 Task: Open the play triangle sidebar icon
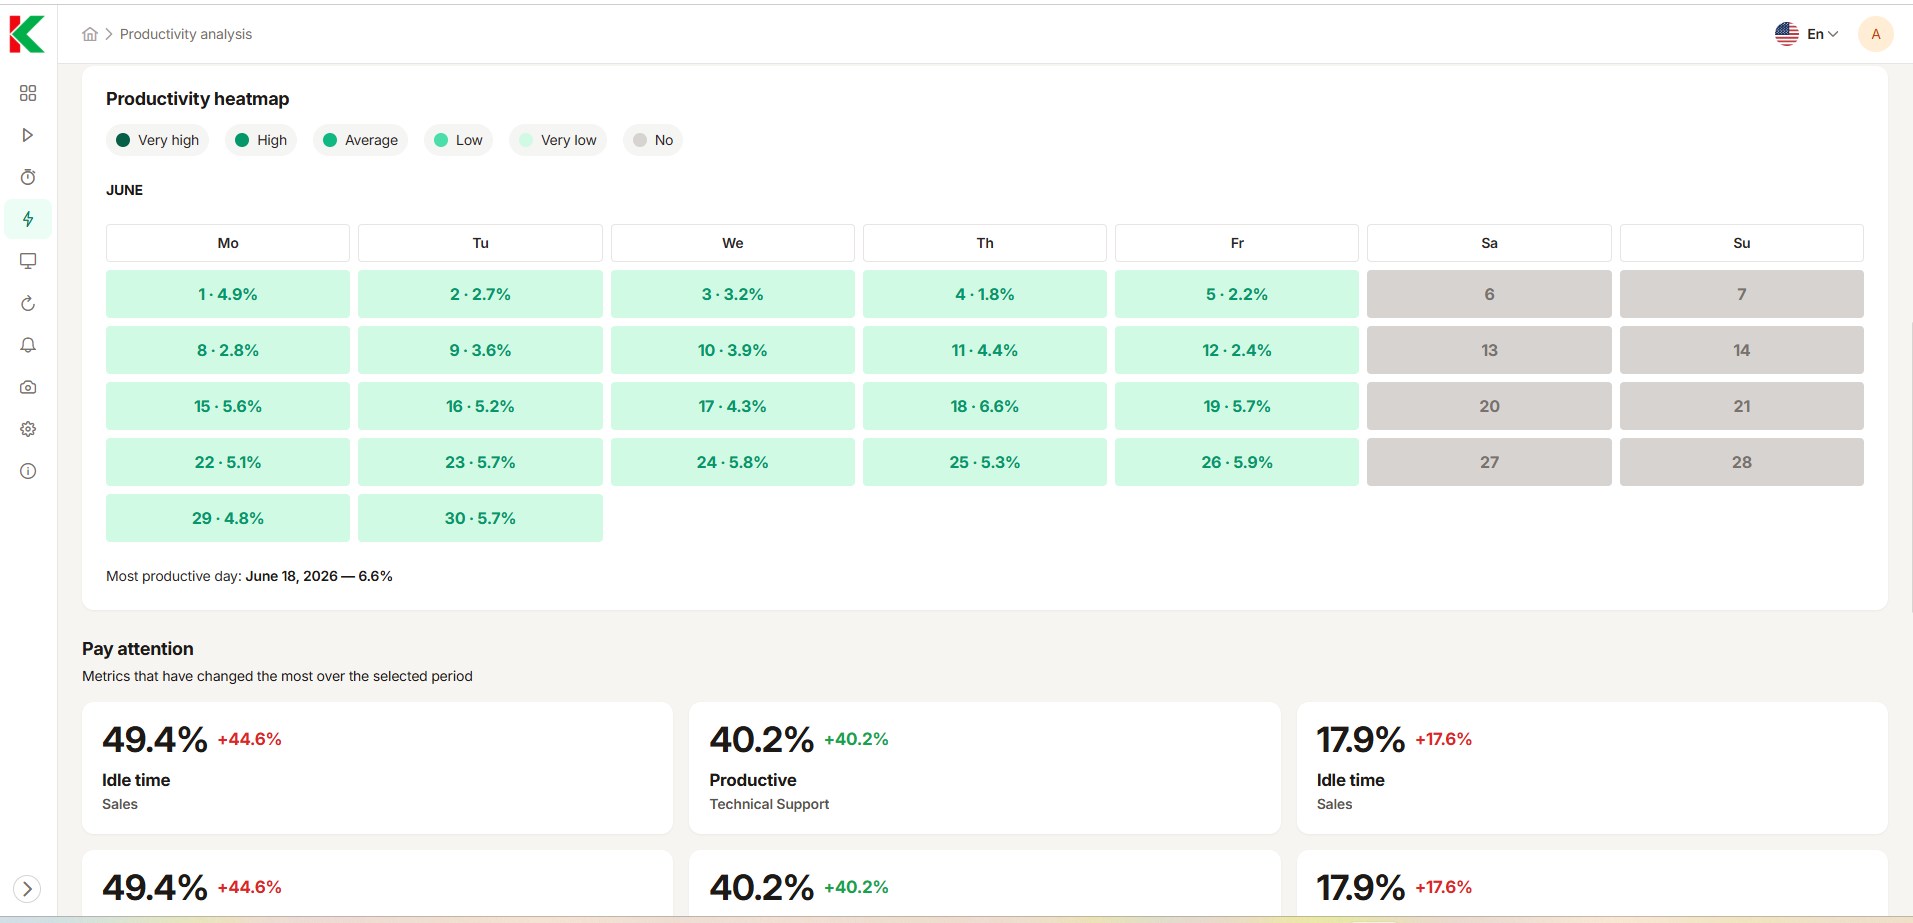[x=28, y=135]
